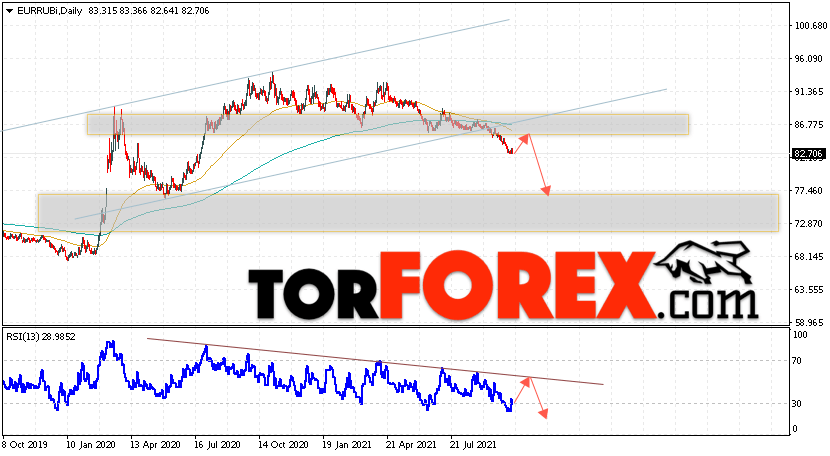Click the RSI scale value 0
The width and height of the screenshot is (830, 456).
795,429
